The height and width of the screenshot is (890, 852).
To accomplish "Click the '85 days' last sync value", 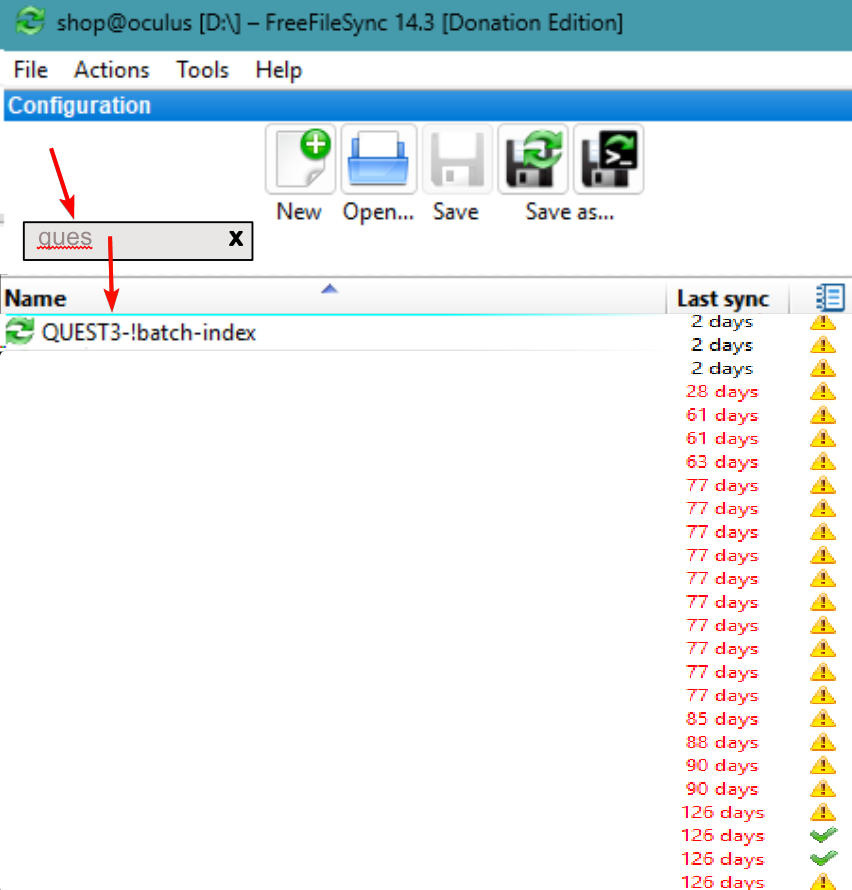I will point(721,719).
